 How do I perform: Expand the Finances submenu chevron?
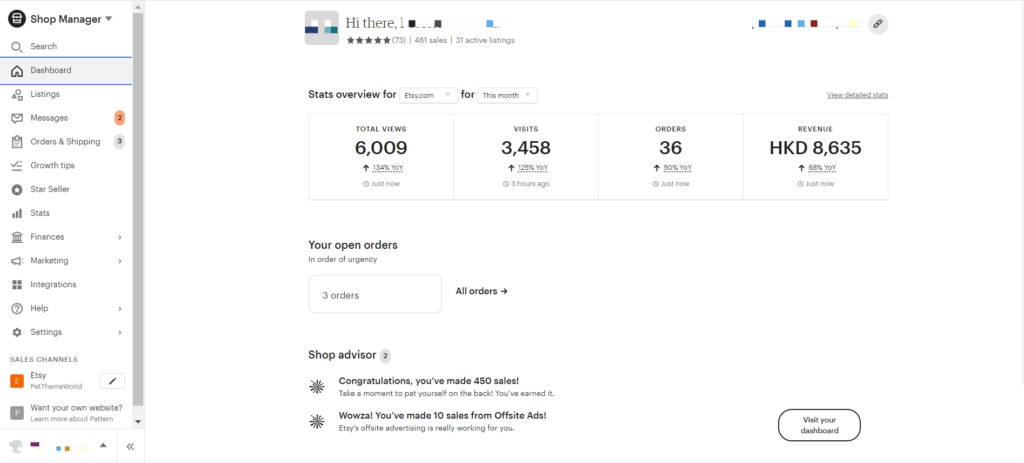pos(120,238)
